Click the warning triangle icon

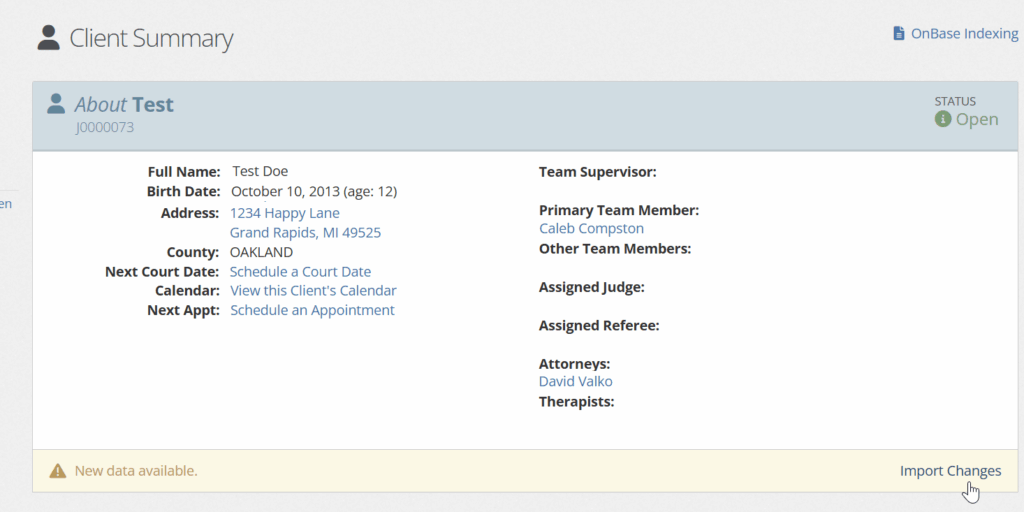coord(58,471)
